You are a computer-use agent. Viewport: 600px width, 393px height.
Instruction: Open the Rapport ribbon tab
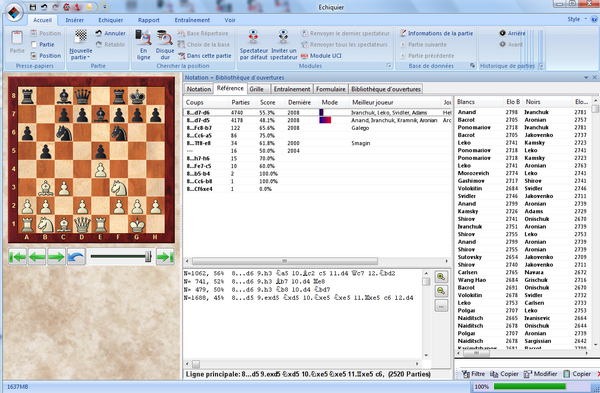pos(148,20)
